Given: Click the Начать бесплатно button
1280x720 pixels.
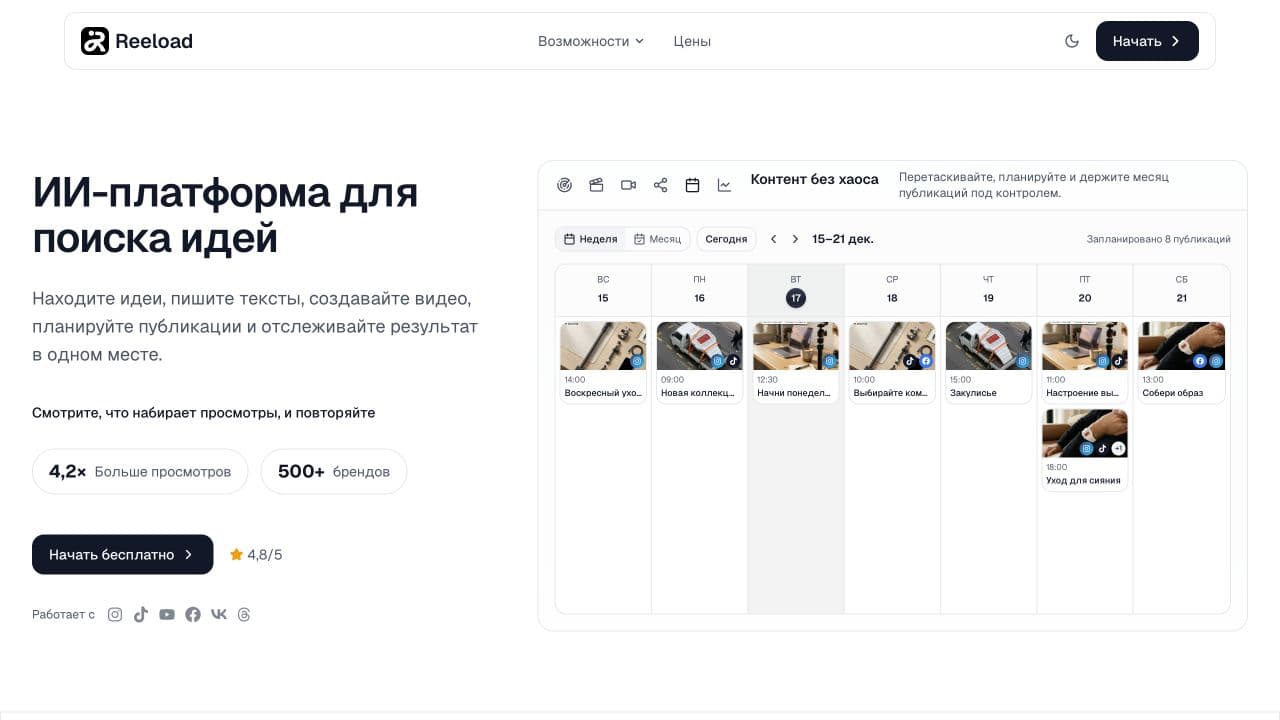Looking at the screenshot, I should (x=122, y=554).
